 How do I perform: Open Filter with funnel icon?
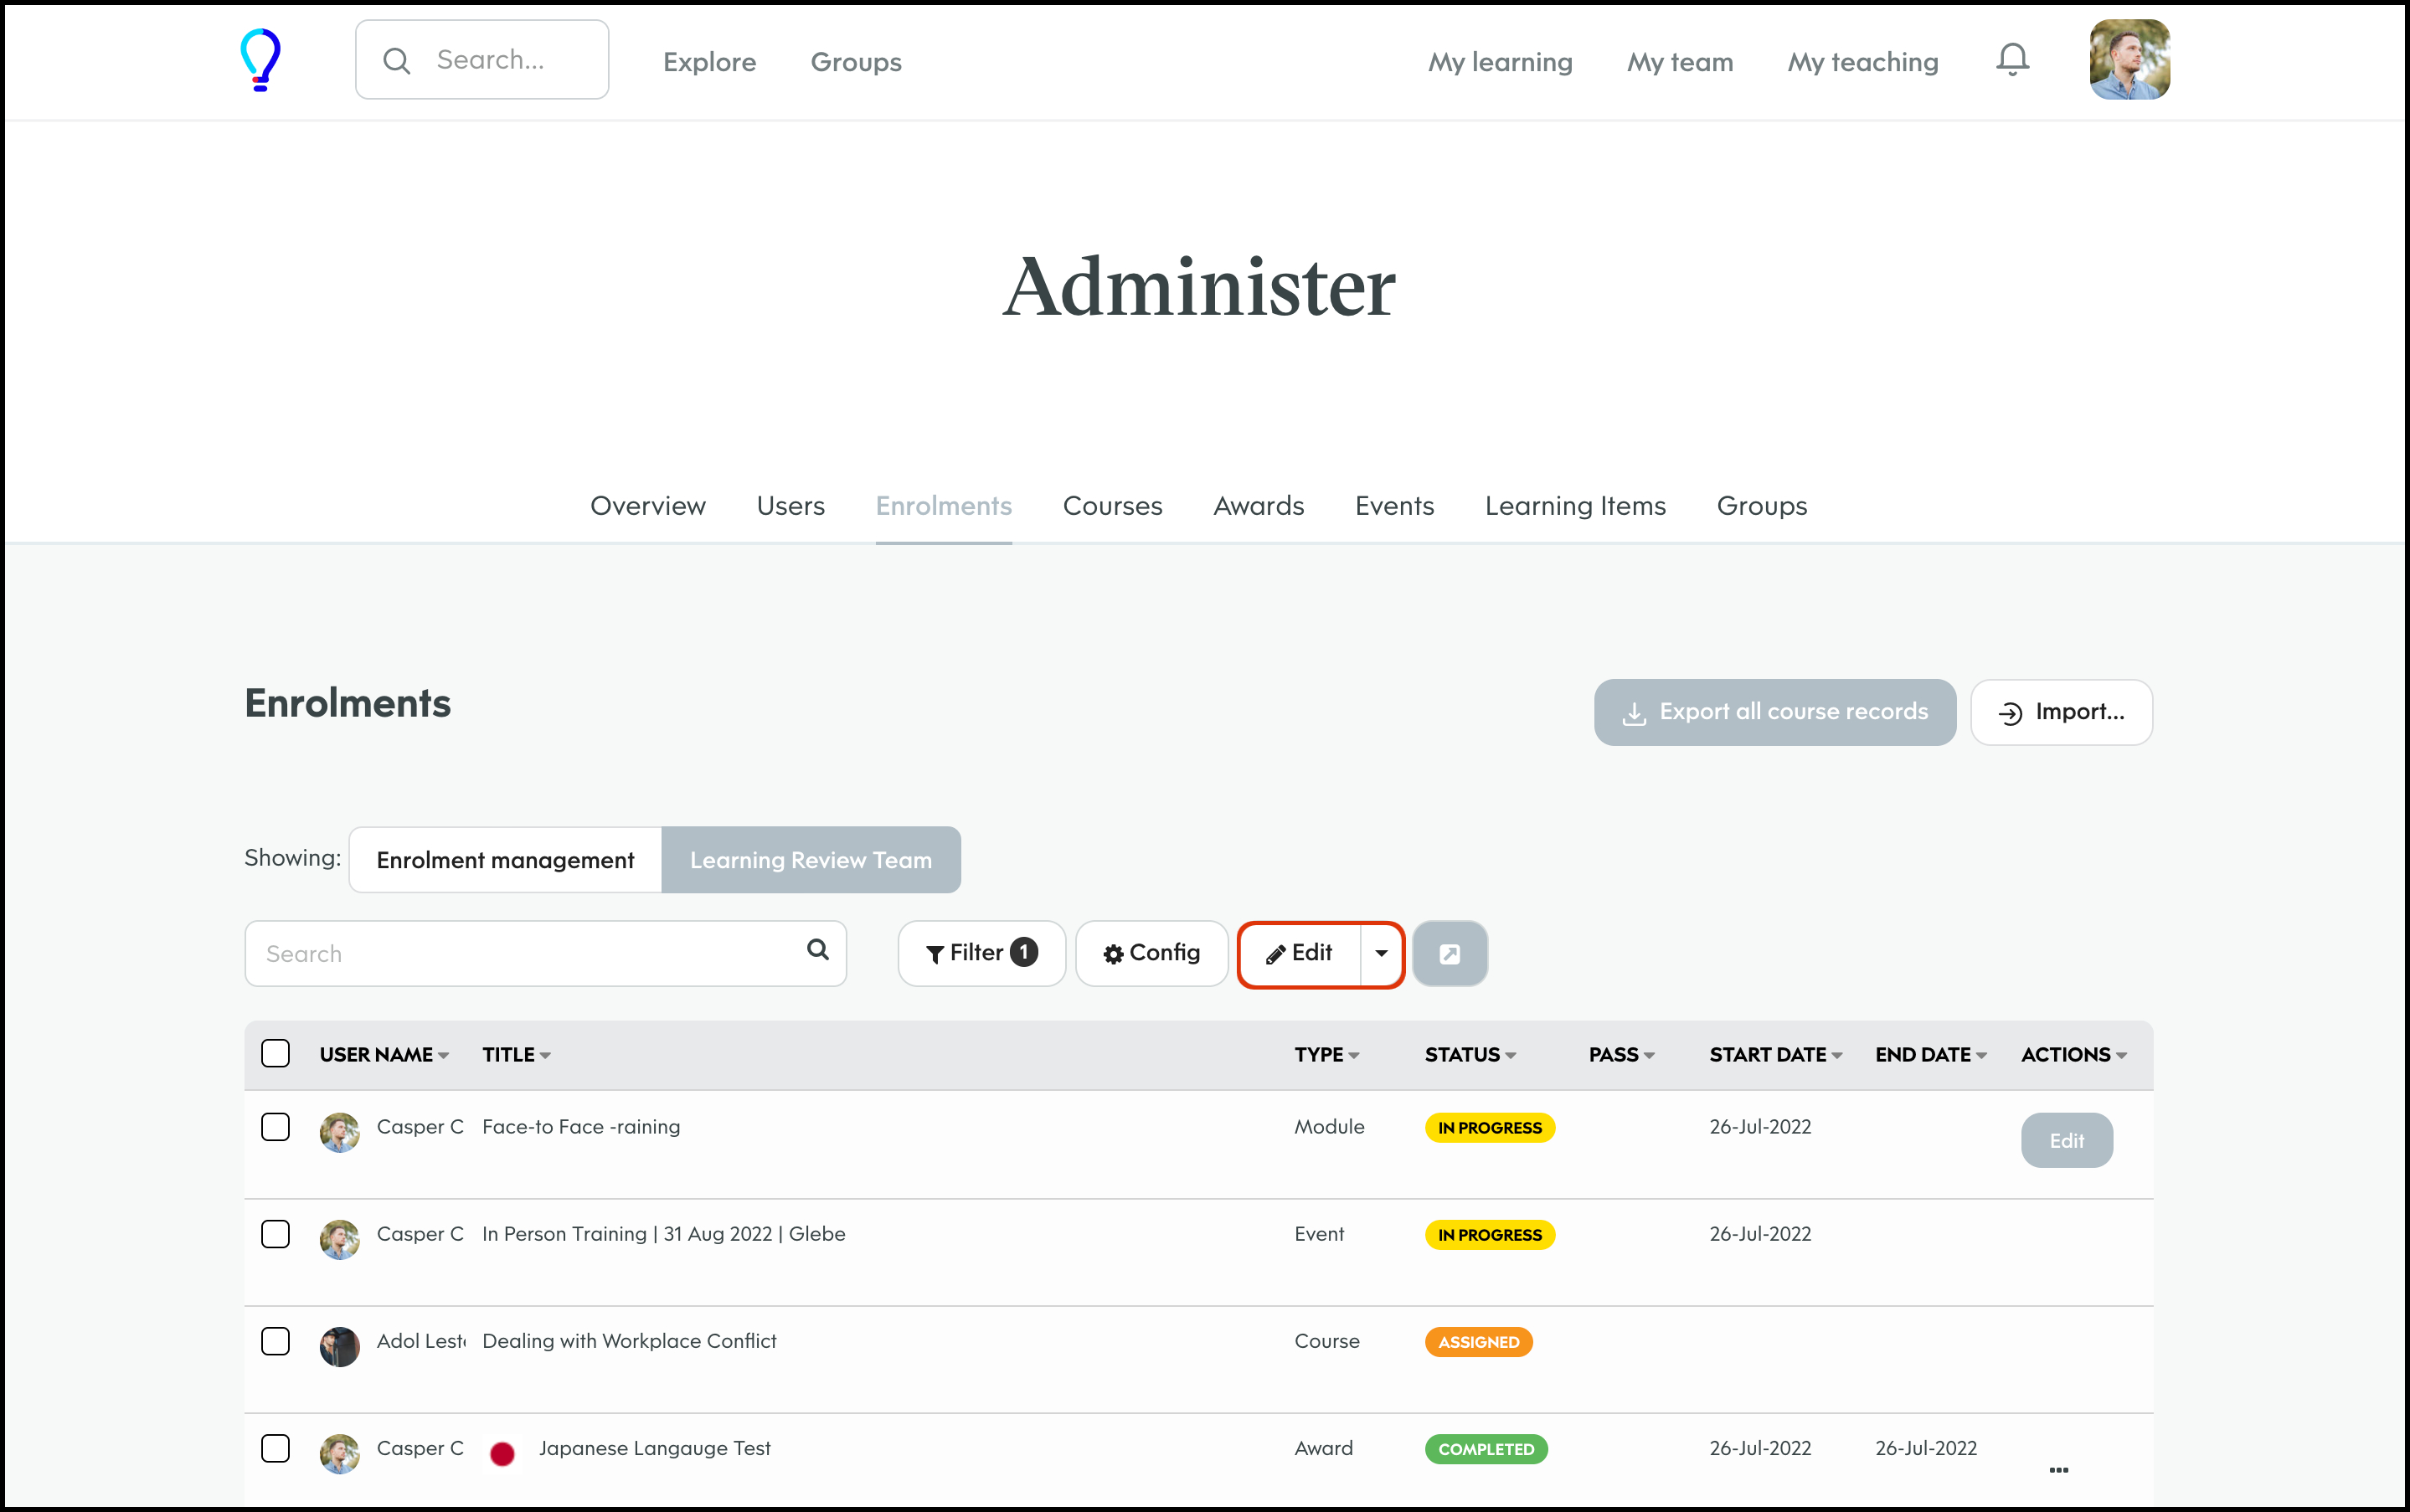point(981,954)
